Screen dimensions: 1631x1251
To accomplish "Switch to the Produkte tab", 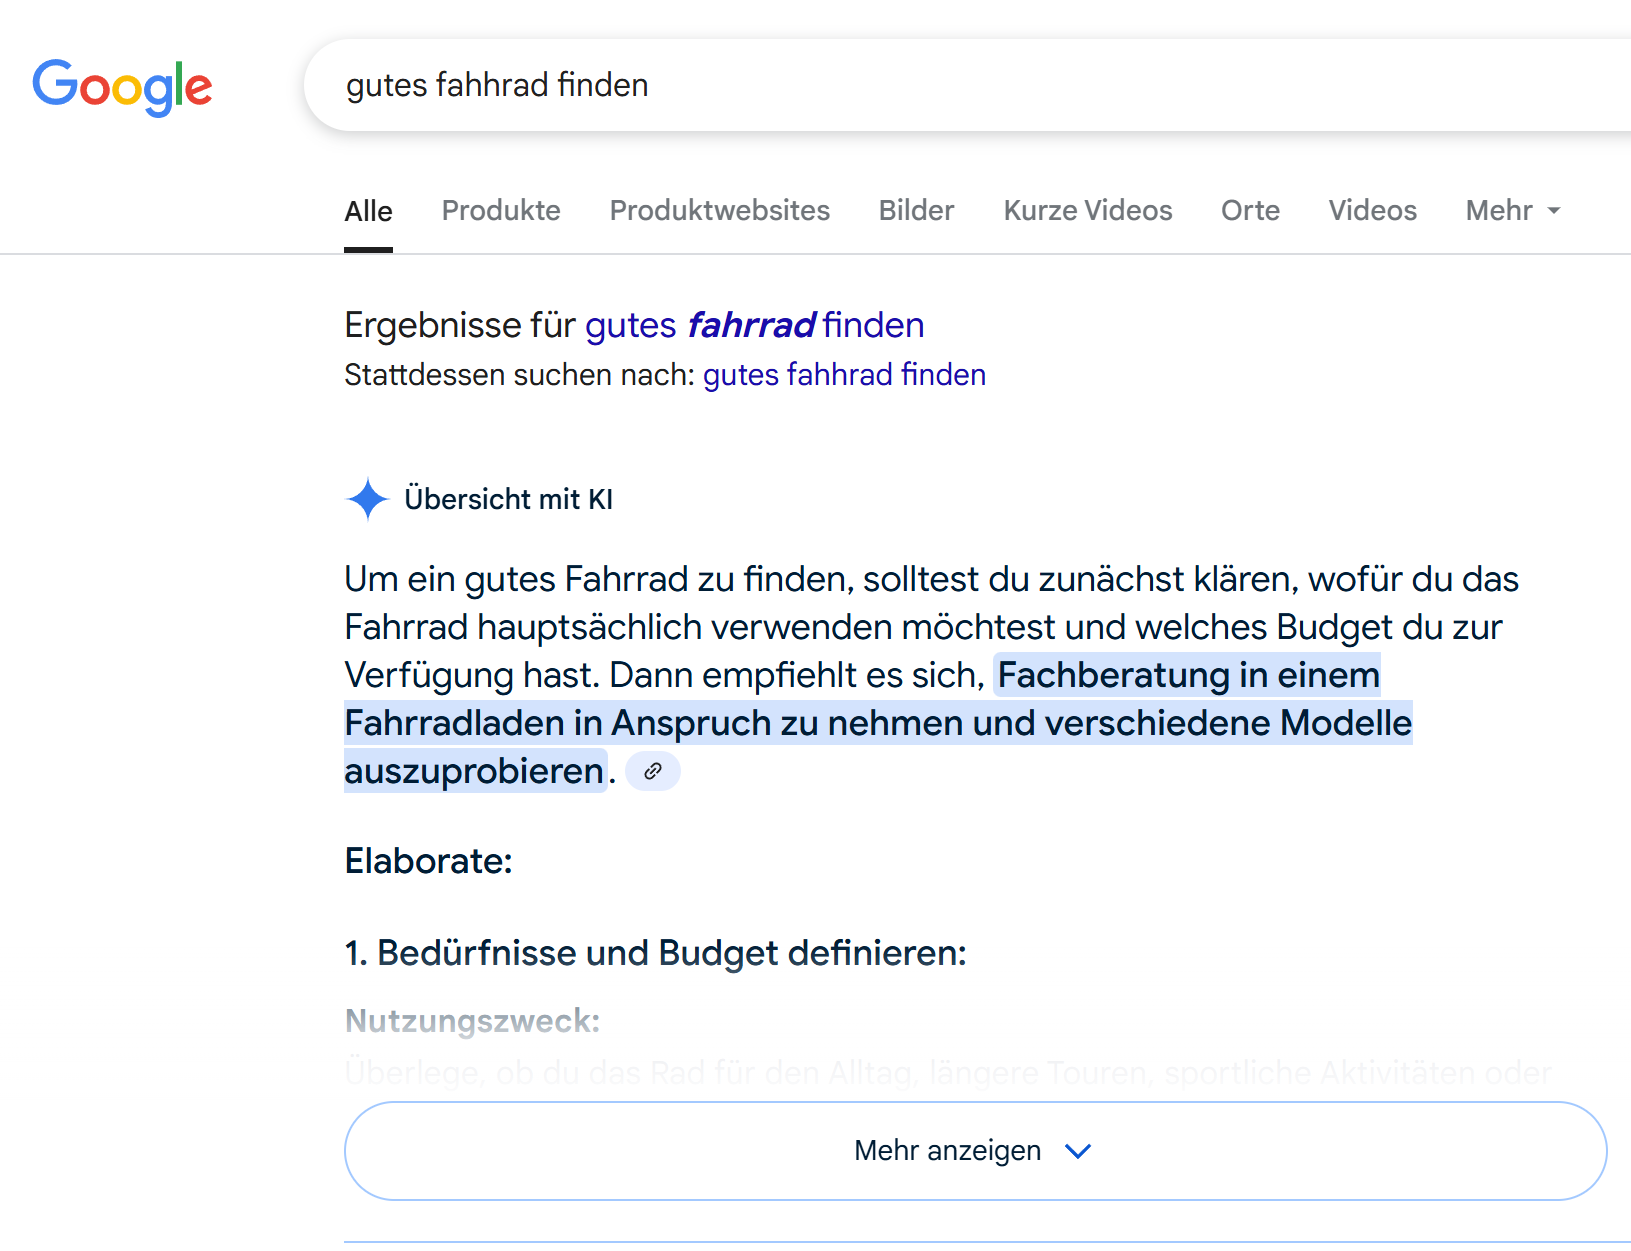I will click(x=501, y=211).
